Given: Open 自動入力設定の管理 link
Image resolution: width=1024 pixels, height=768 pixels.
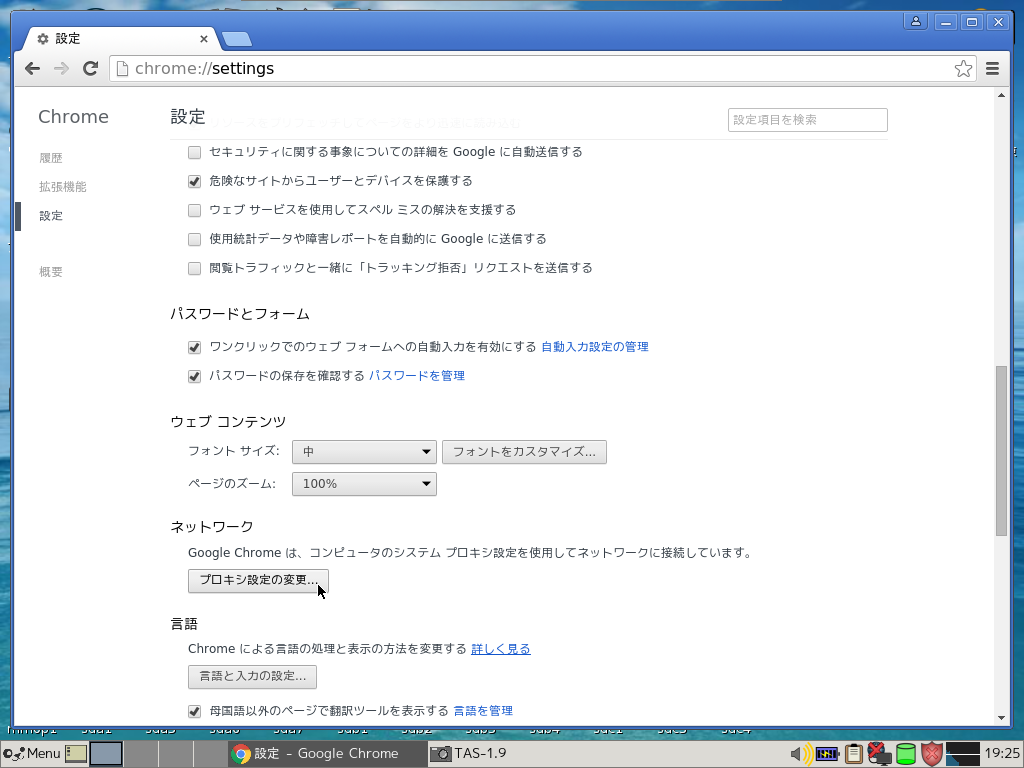Looking at the screenshot, I should [x=595, y=347].
